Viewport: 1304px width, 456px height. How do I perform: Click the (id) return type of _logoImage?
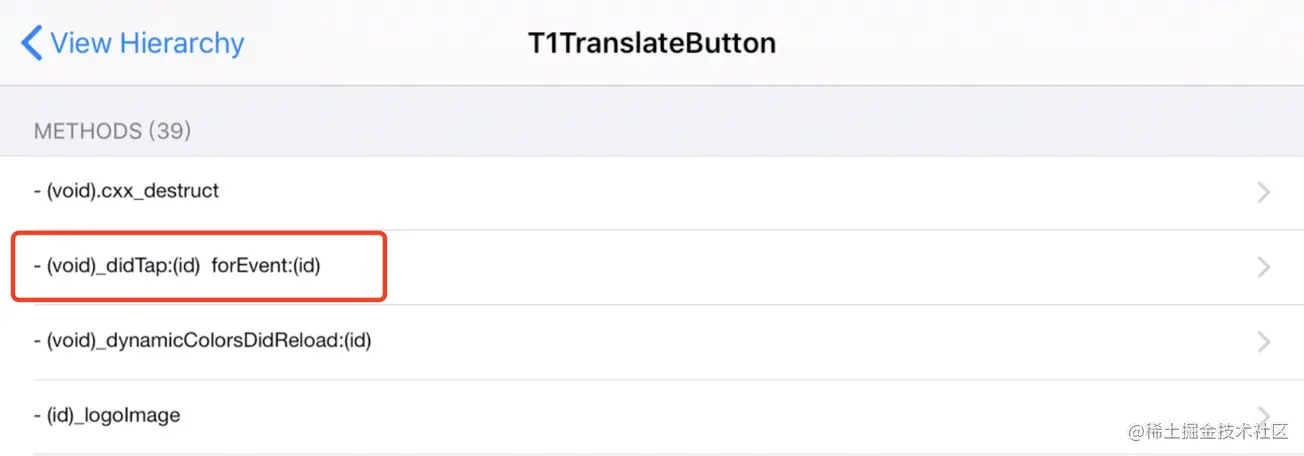58,415
